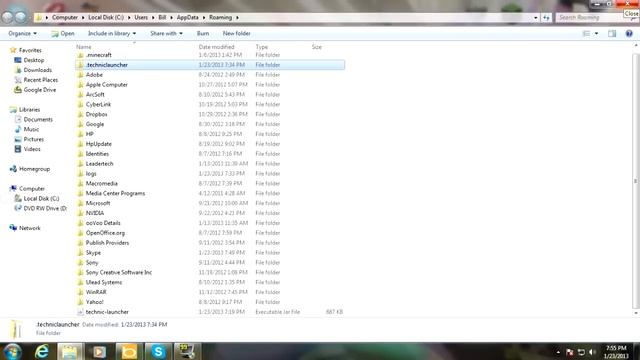Viewport: 640px width, 360px height.
Task: Open the Windows Start button
Action: (12, 351)
